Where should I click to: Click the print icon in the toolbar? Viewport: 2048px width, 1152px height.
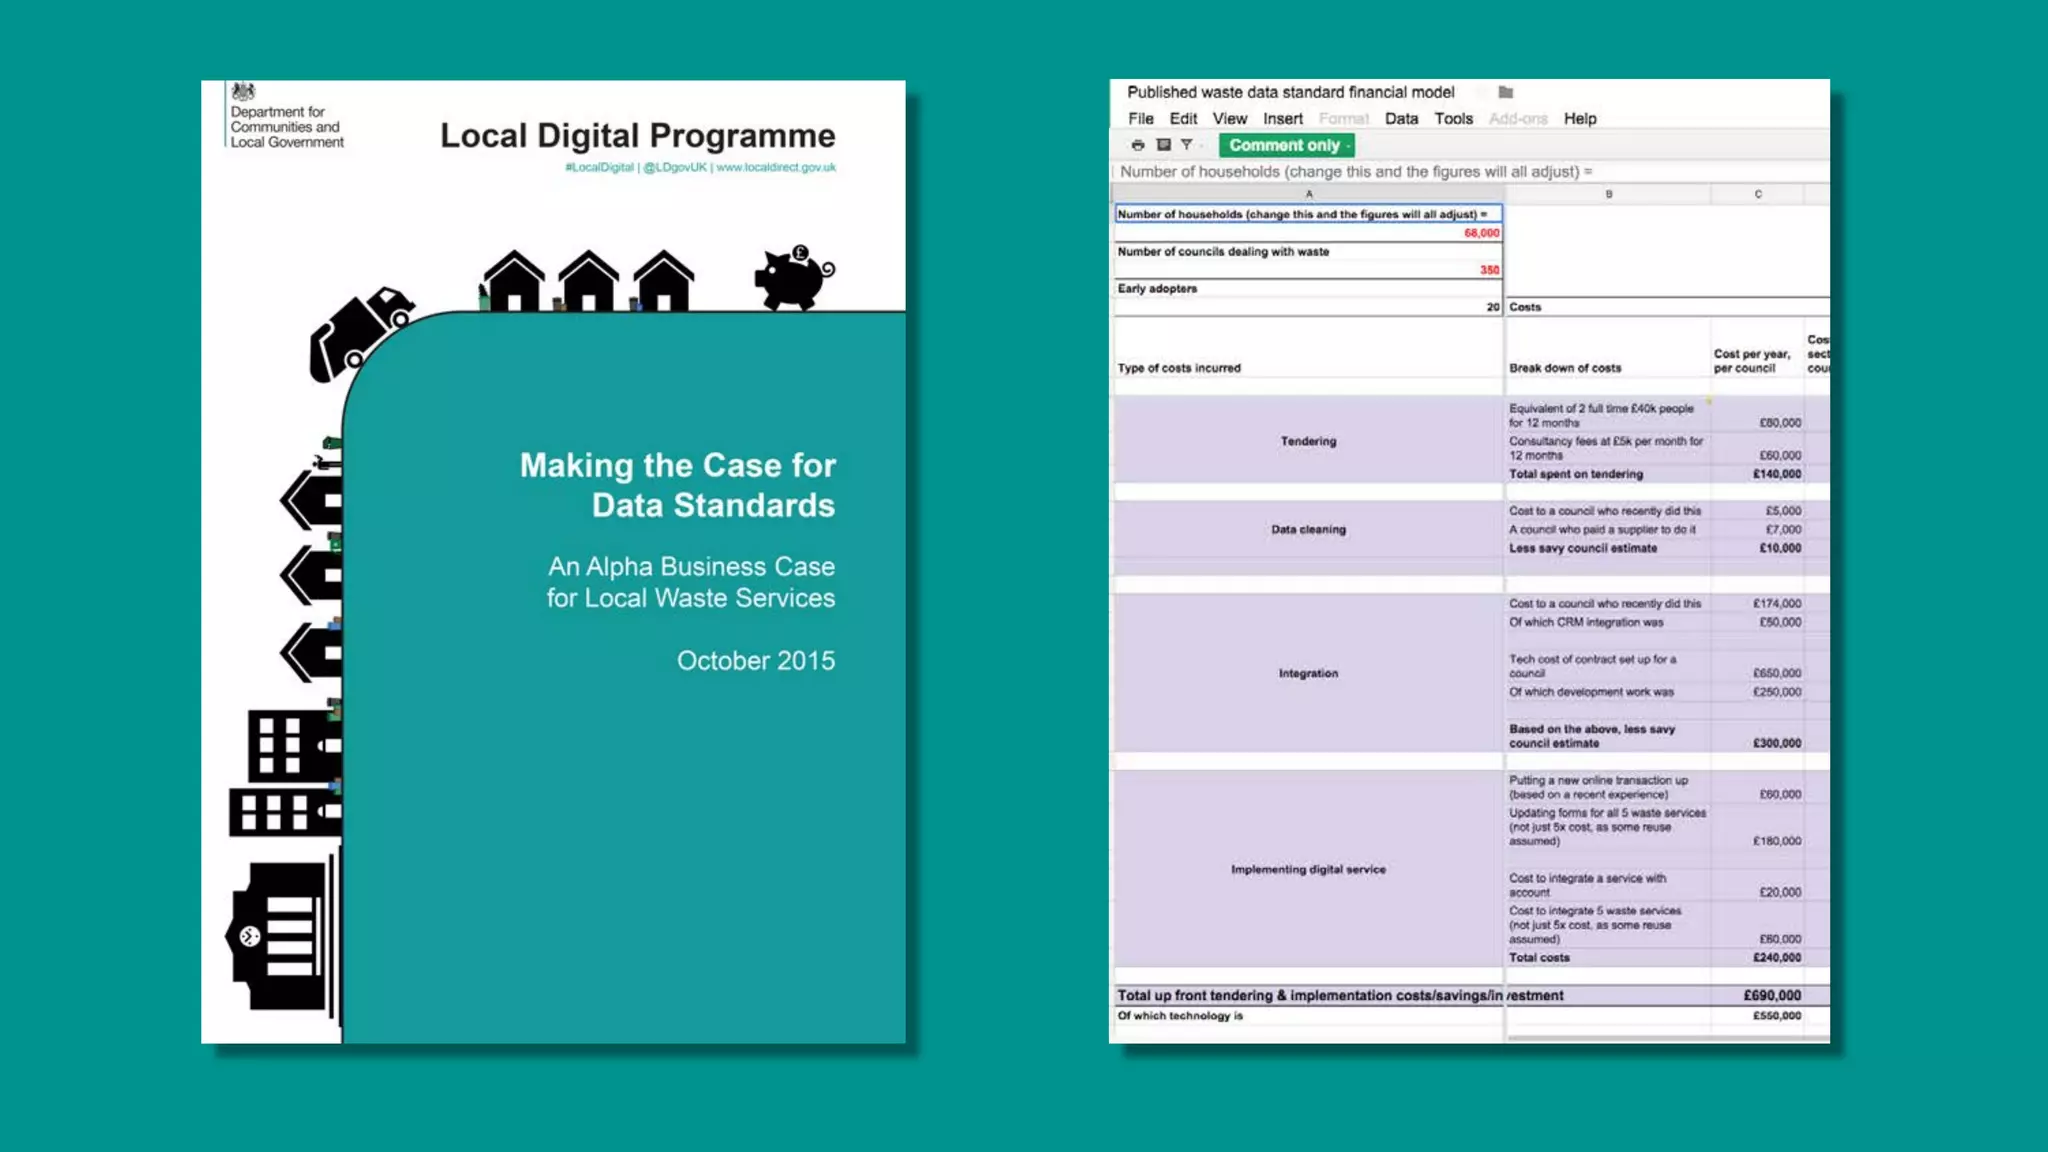pos(1137,145)
